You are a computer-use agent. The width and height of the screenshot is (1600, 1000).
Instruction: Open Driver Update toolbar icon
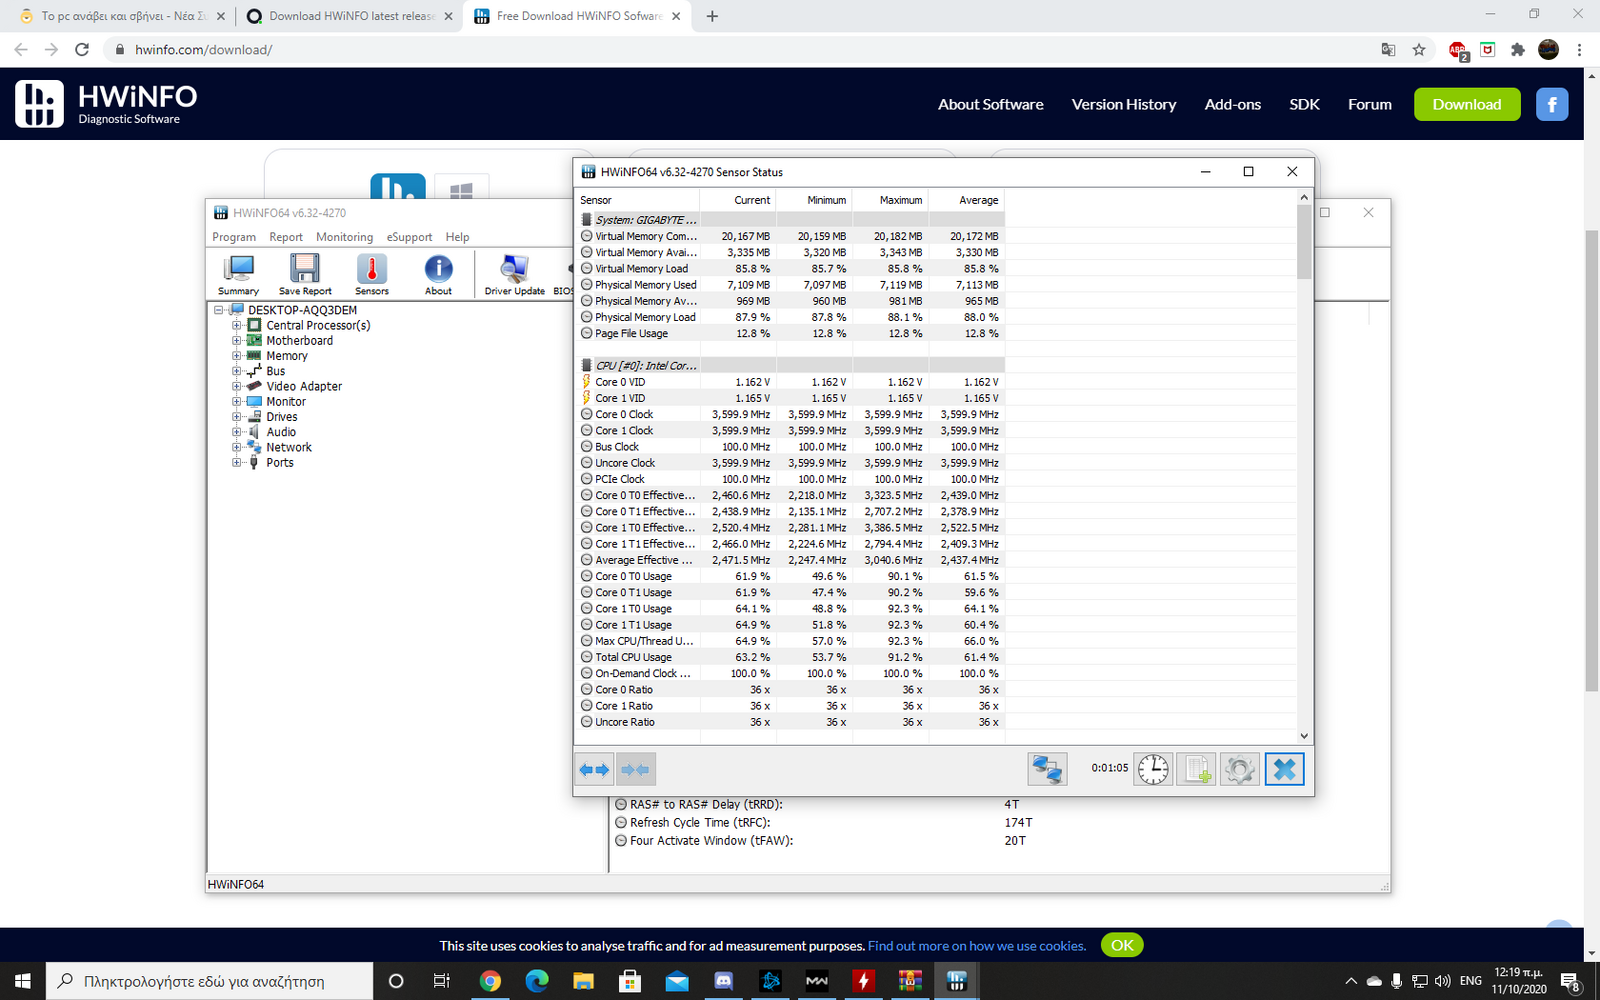[x=515, y=274]
